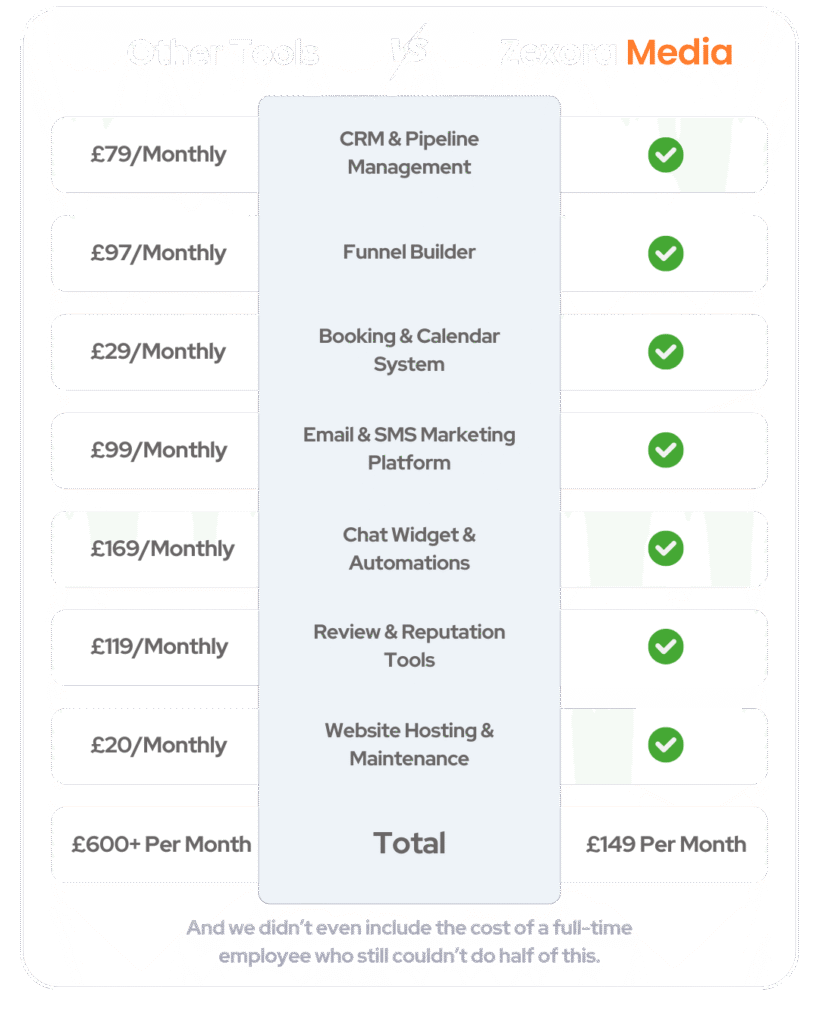Click the Total row label
The height and width of the screenshot is (1024, 819).
pyautogui.click(x=409, y=843)
